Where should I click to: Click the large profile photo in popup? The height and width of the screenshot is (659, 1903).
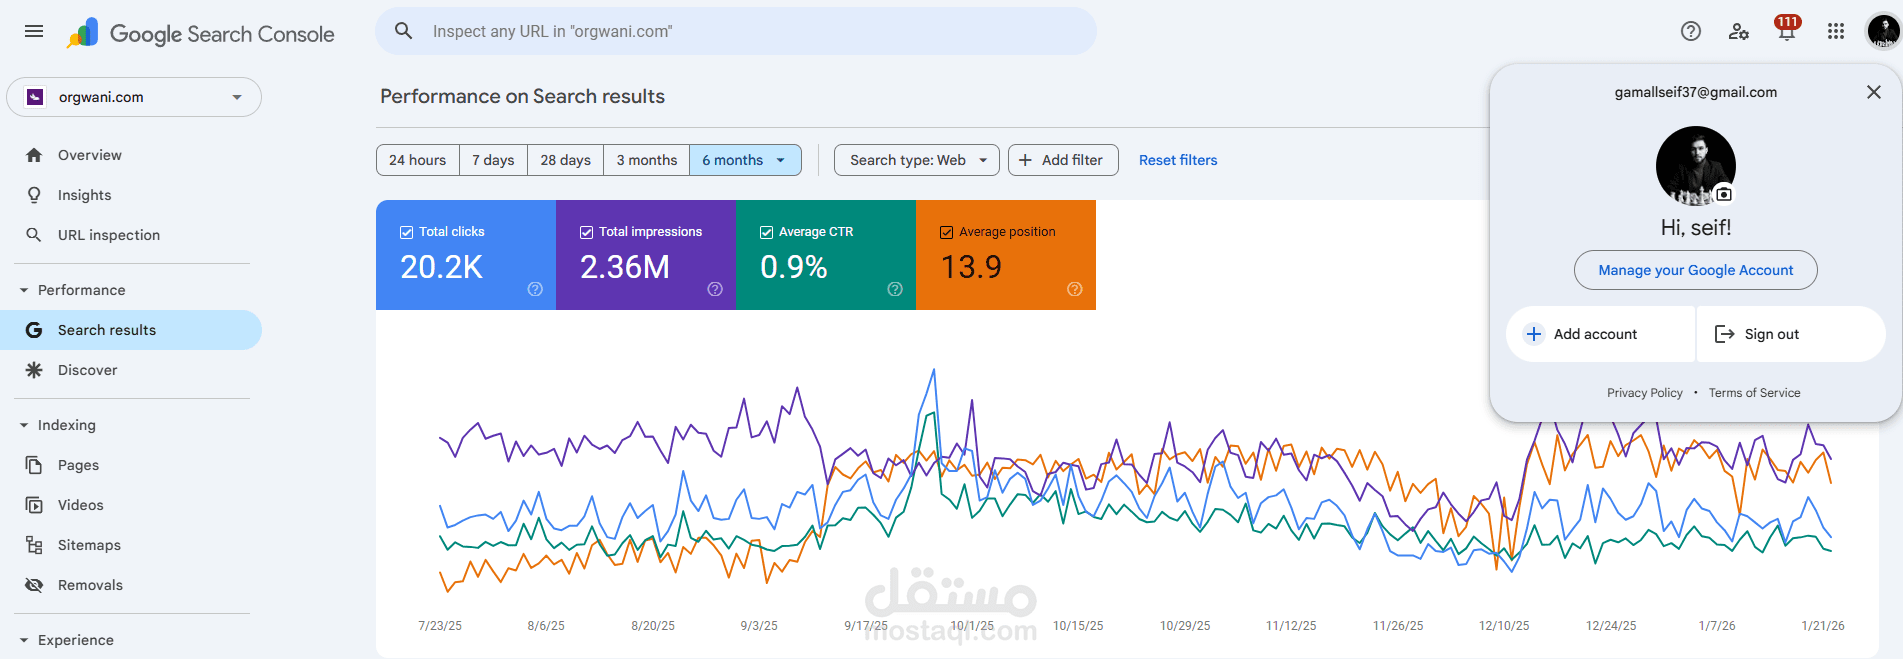pos(1696,166)
